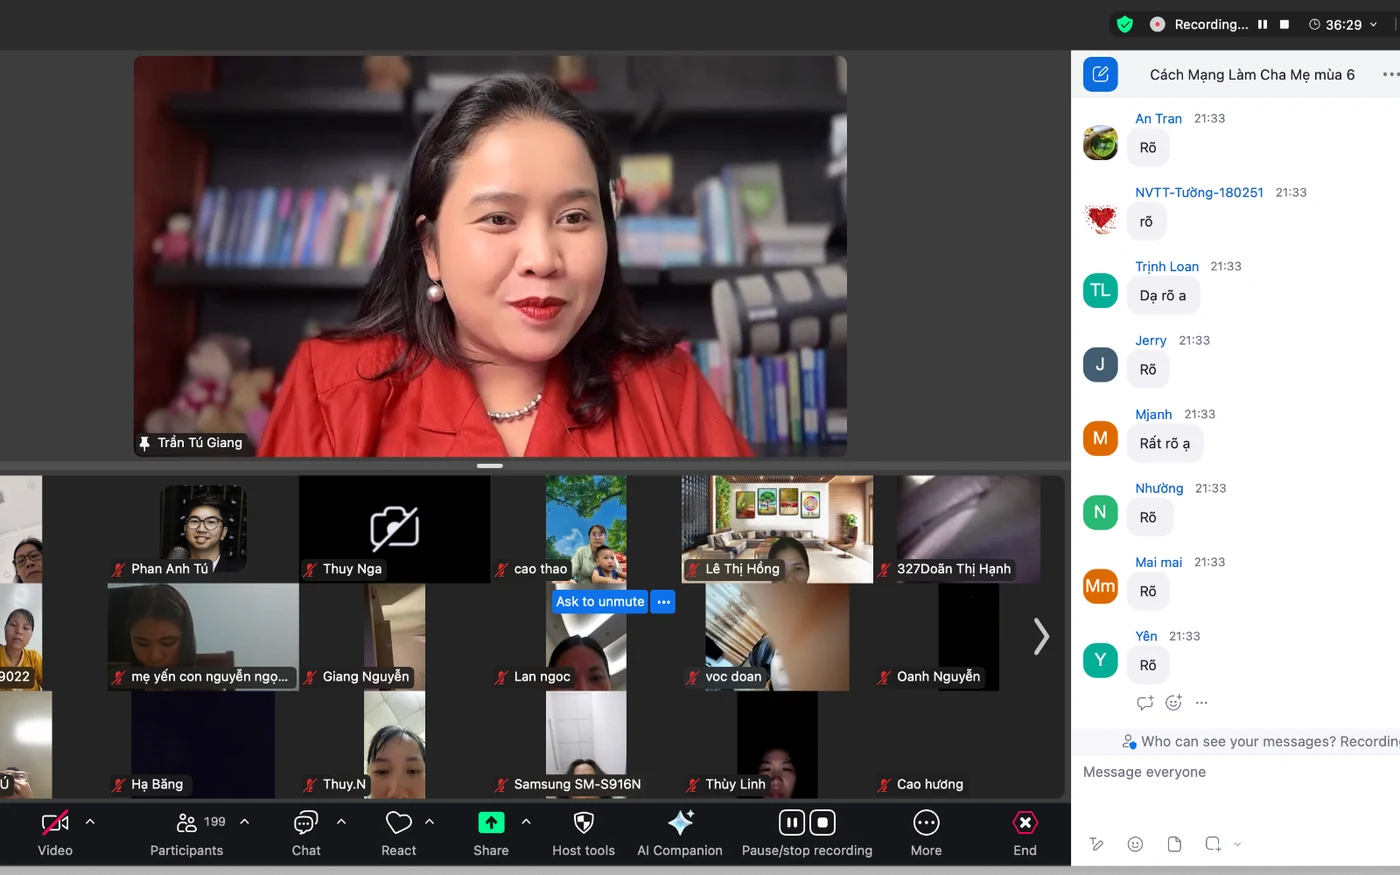This screenshot has height=875, width=1400.
Task: Open three-dot menu beside Ask to unmute
Action: [663, 601]
